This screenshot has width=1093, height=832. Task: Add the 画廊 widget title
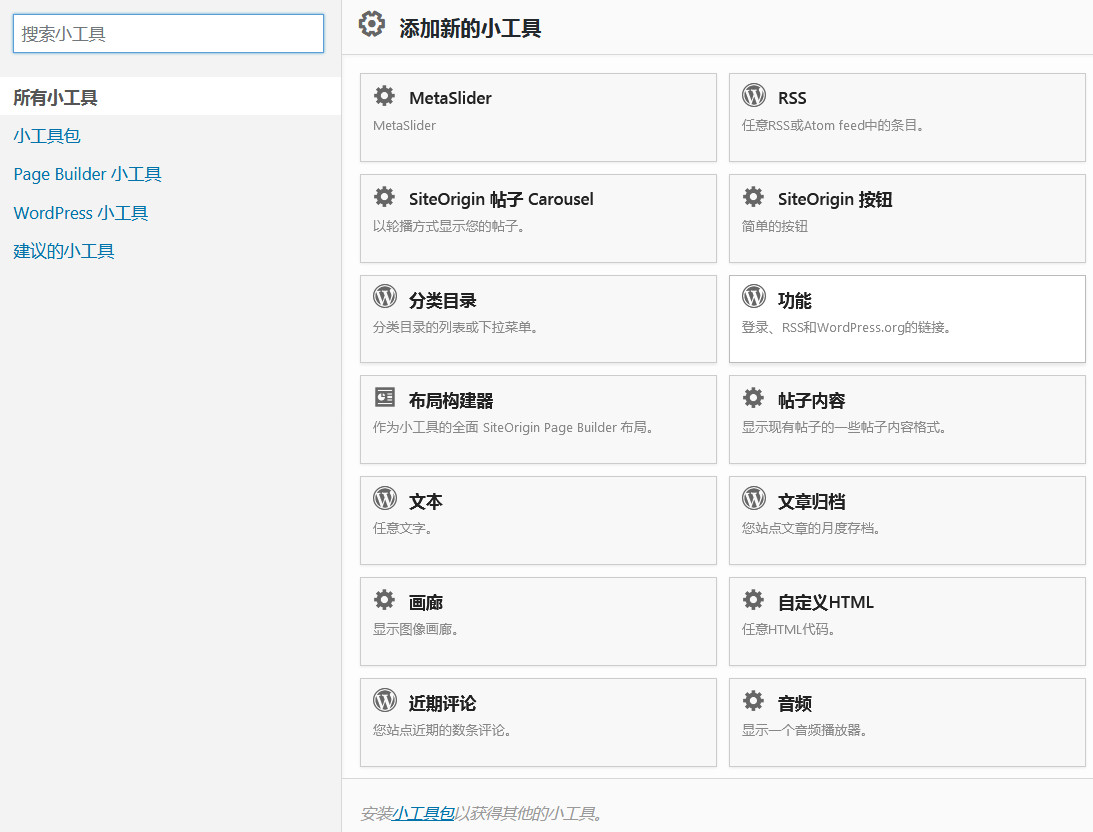click(x=426, y=603)
